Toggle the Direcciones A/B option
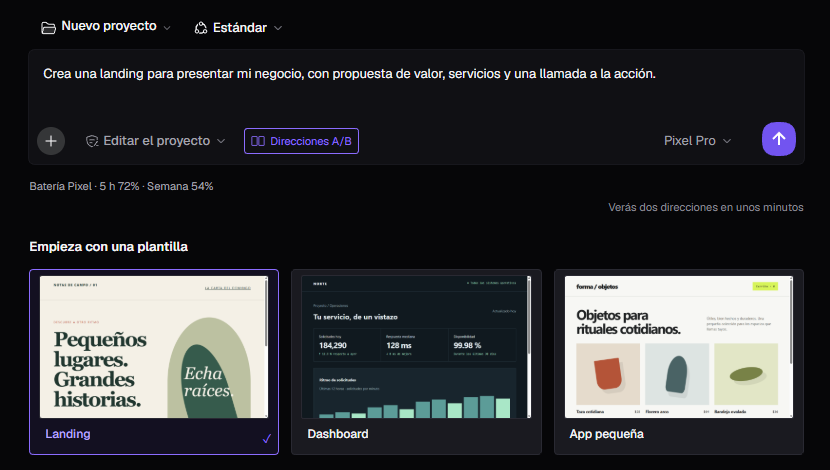Viewport: 830px width, 470px height. pos(301,141)
